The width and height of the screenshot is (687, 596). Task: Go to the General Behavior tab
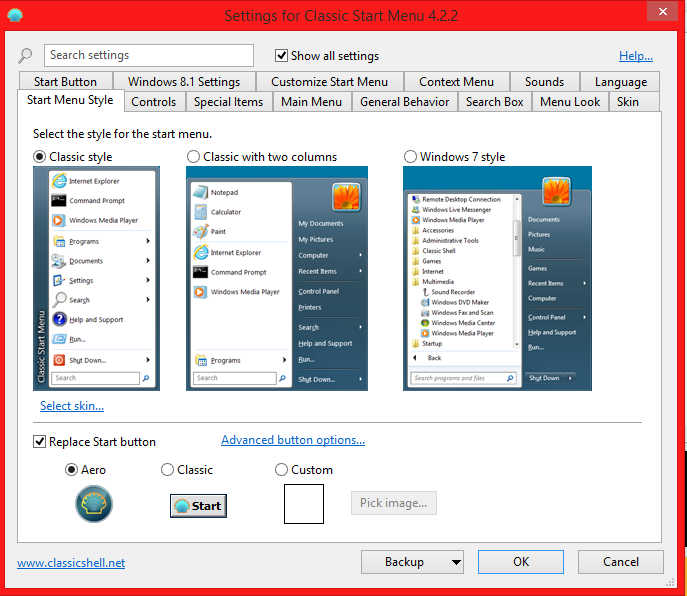pos(404,102)
